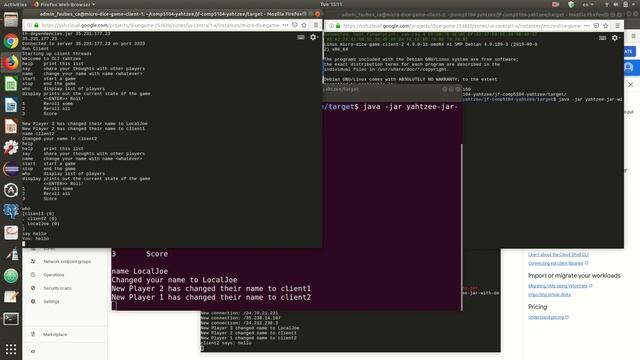Open page actions dots in left Firefox window

(285, 25)
